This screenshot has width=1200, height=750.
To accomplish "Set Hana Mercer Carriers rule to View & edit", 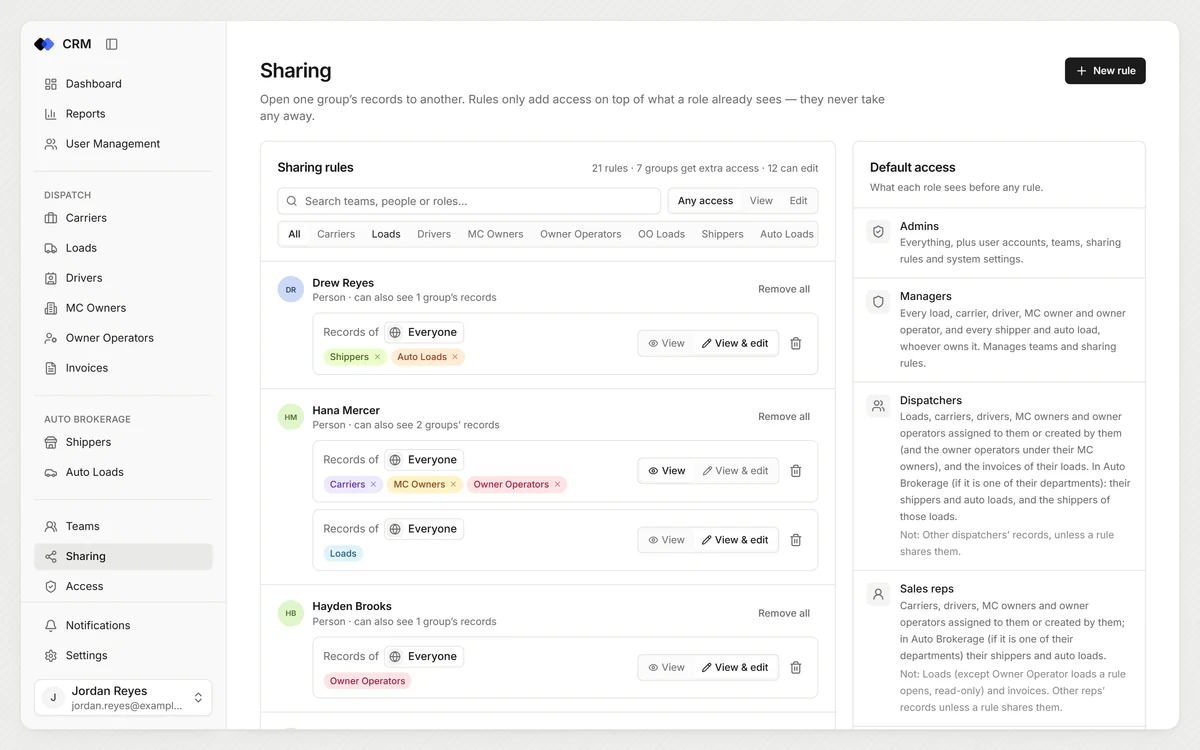I will (x=735, y=471).
